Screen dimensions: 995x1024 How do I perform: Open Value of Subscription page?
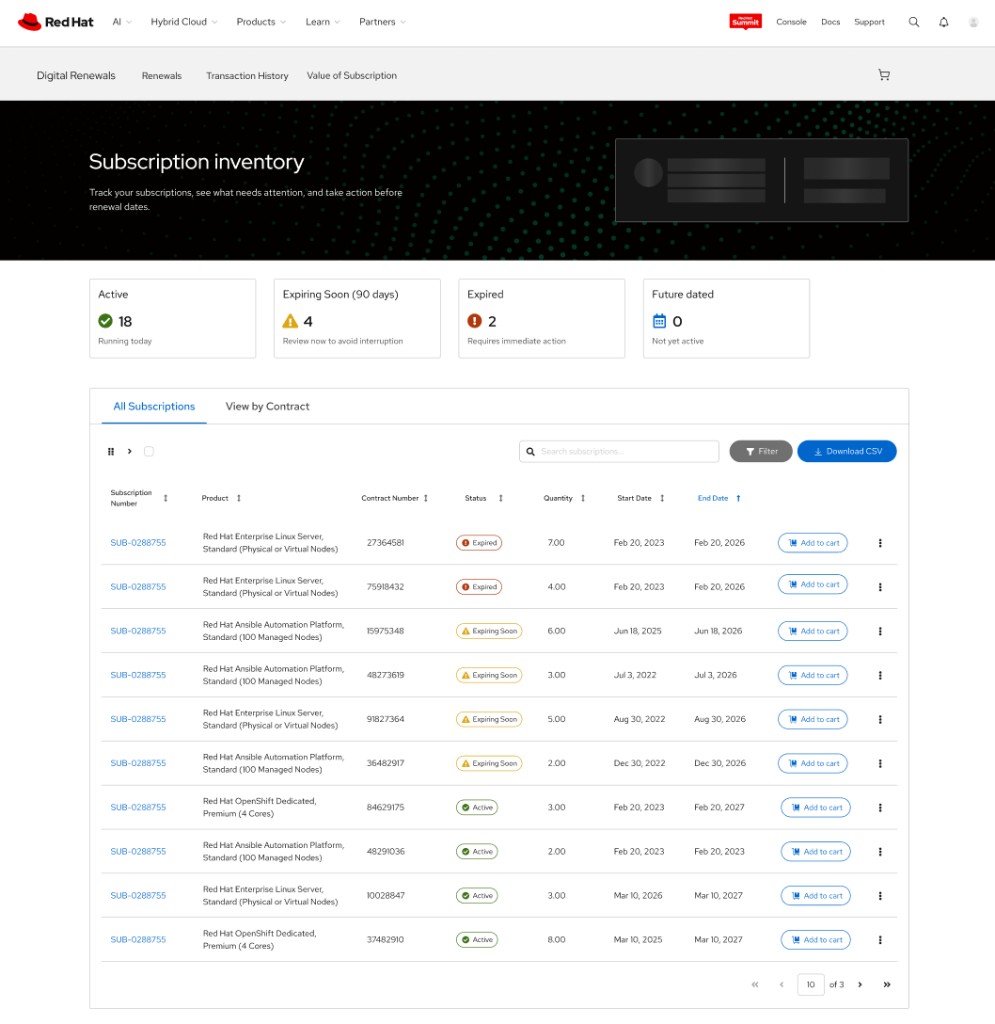tap(351, 76)
